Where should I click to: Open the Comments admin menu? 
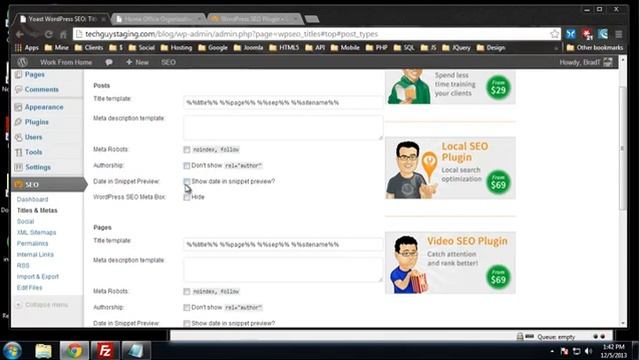click(41, 89)
